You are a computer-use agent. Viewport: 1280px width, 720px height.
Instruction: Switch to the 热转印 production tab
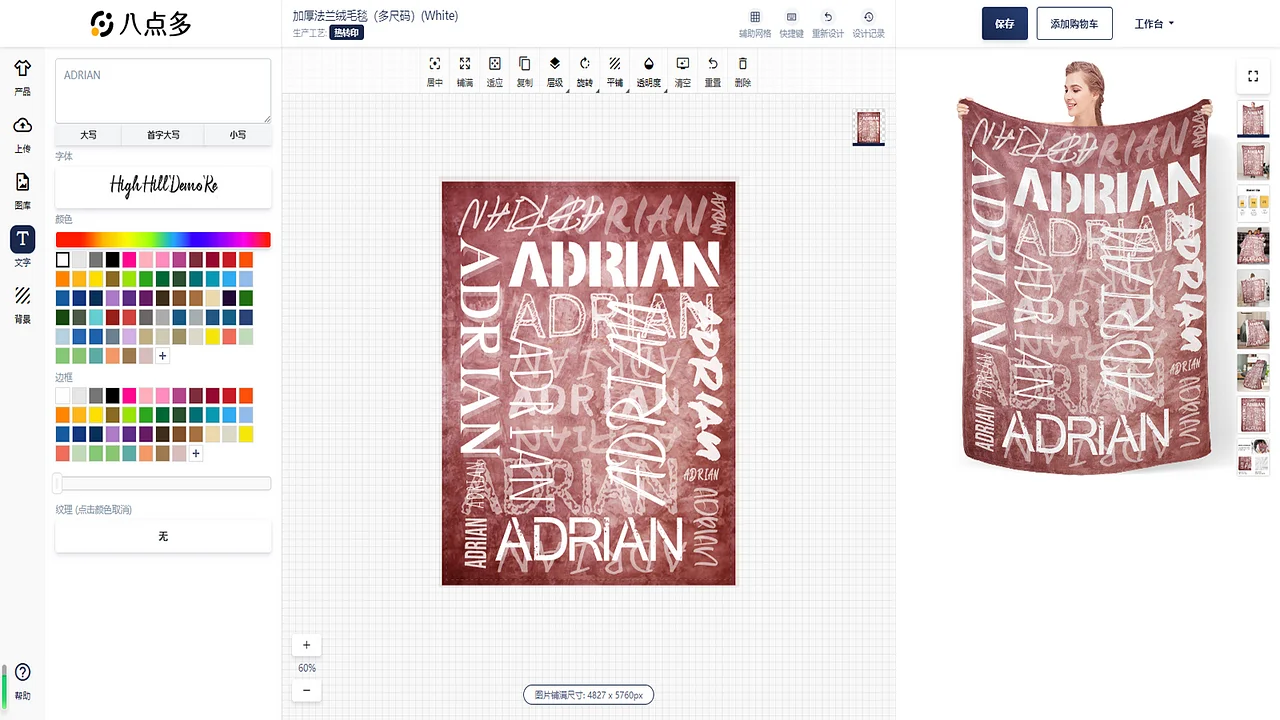(346, 33)
